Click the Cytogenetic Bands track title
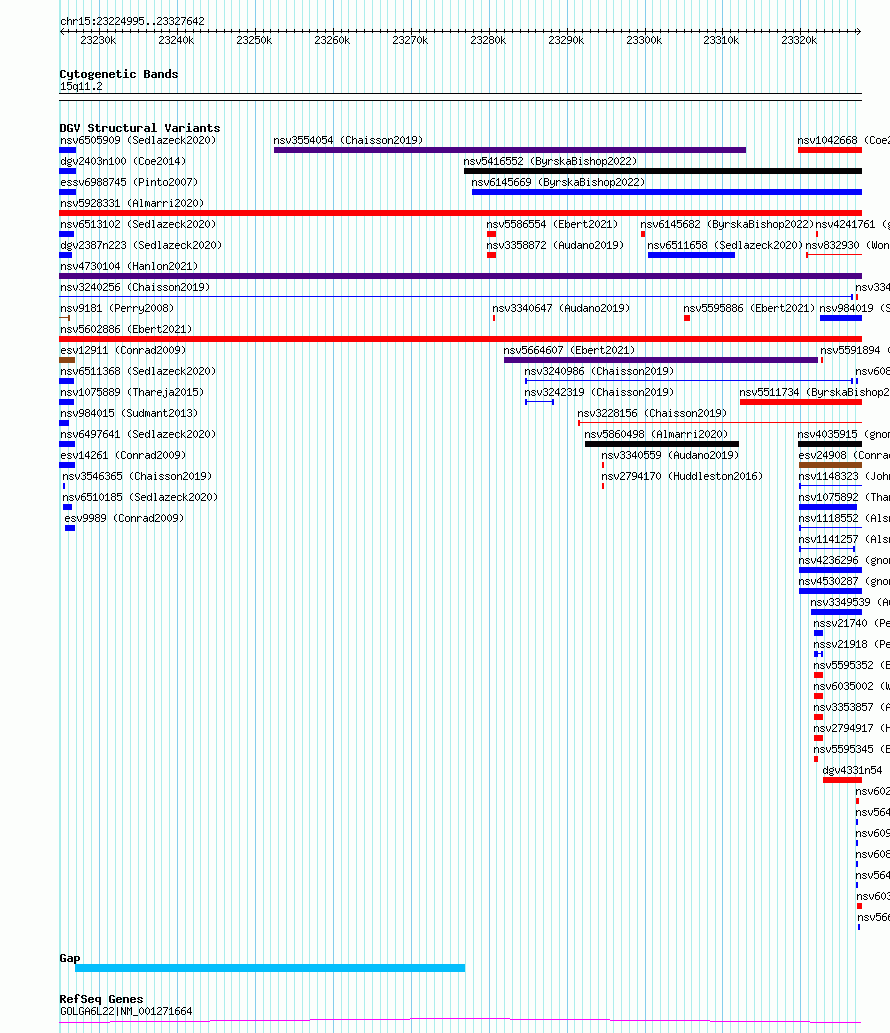This screenshot has height=1033, width=890. (x=119, y=74)
